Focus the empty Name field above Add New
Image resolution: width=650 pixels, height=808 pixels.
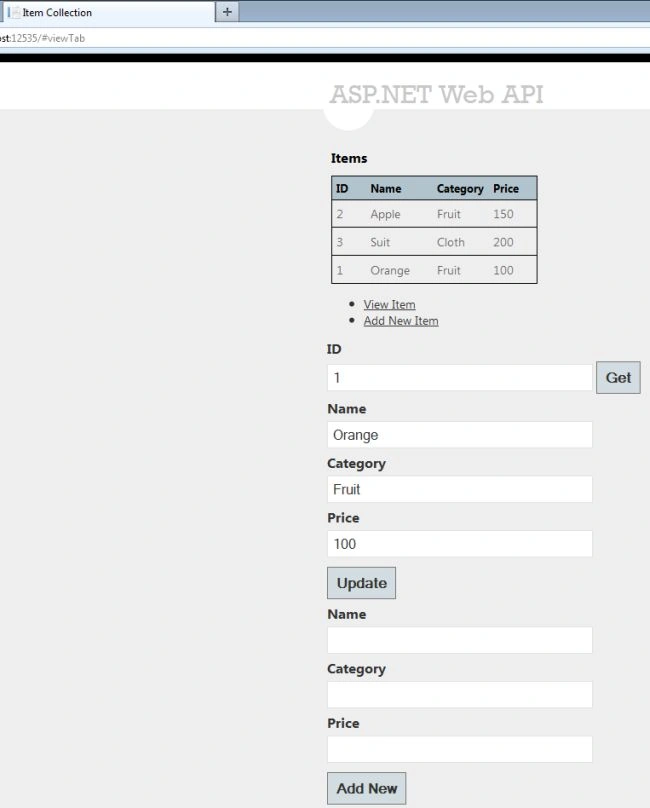[x=460, y=640]
